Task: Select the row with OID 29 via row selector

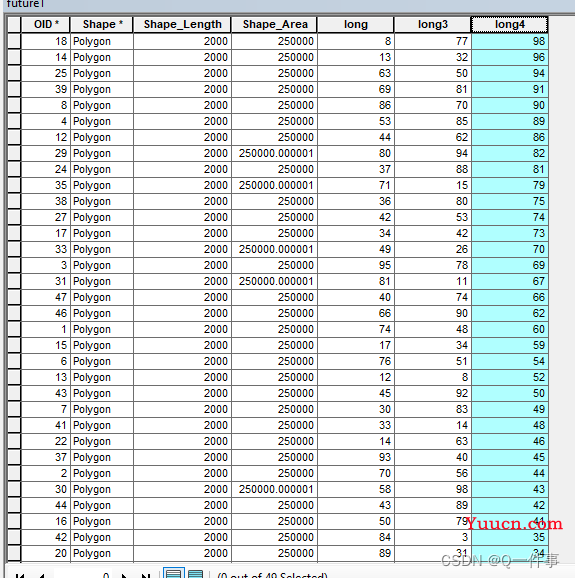Action: pos(14,153)
